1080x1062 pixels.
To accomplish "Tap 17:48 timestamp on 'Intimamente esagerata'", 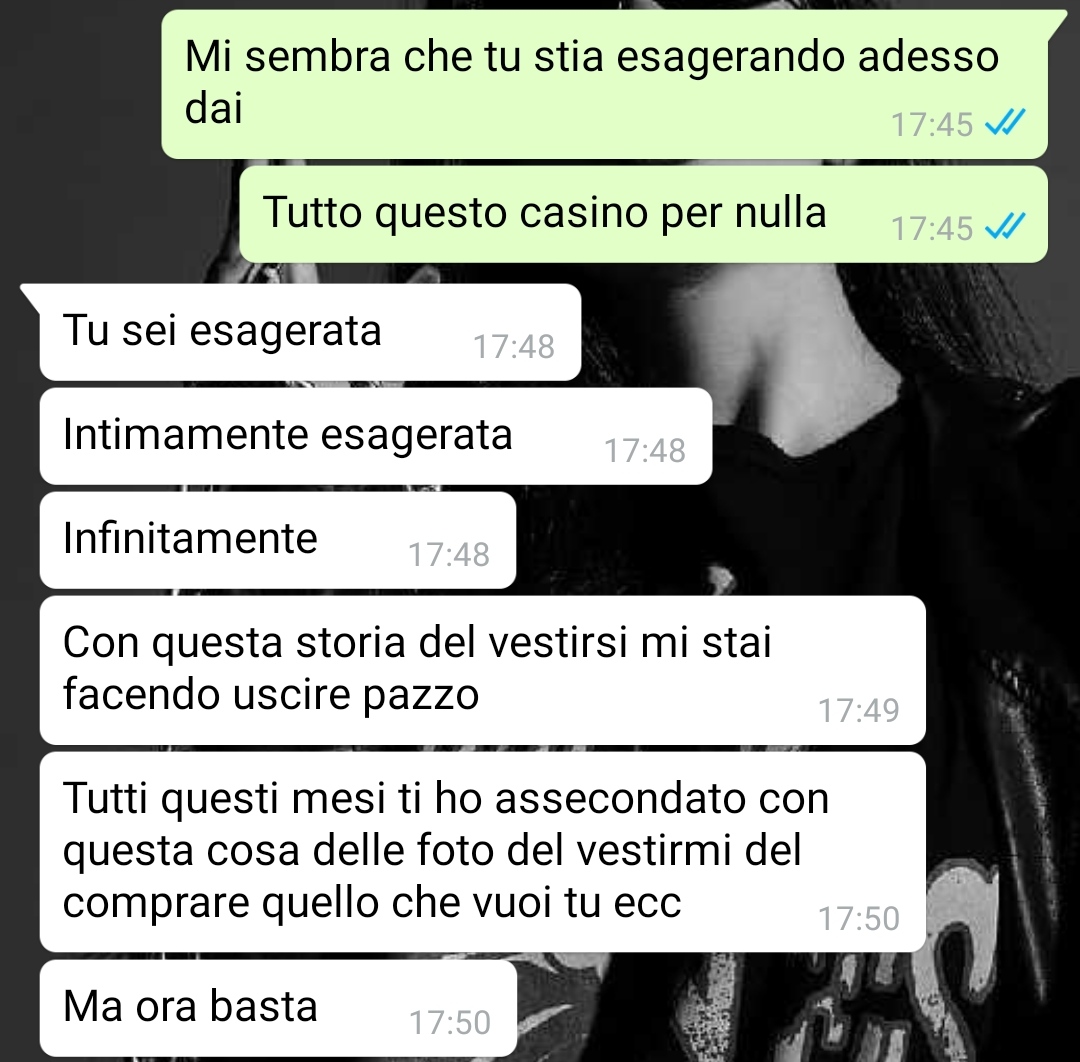I will 645,450.
